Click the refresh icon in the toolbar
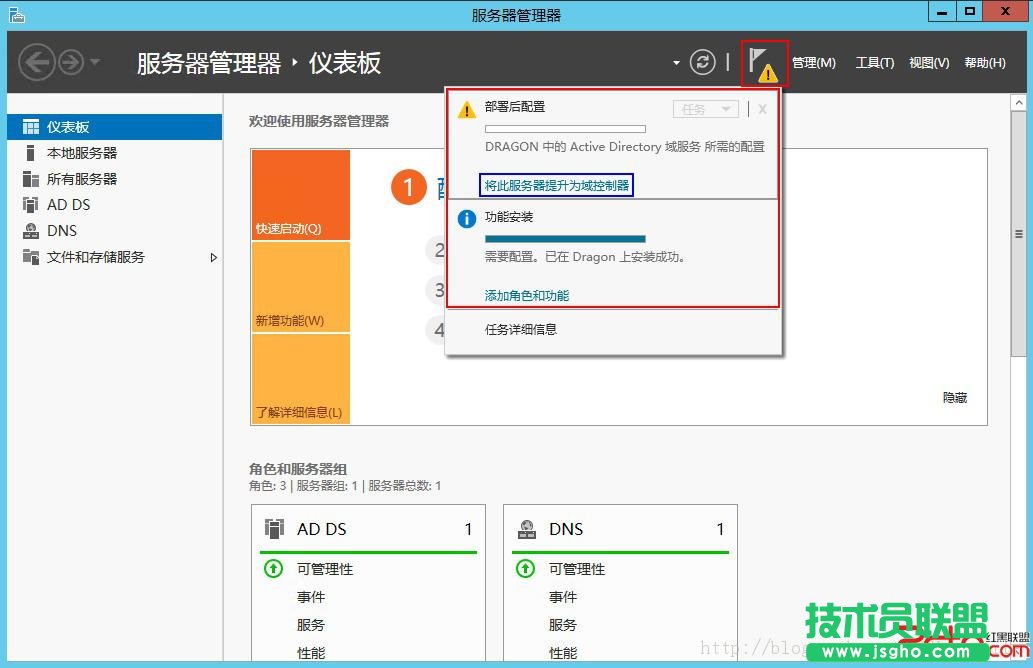Viewport: 1033px width, 668px height. [702, 61]
